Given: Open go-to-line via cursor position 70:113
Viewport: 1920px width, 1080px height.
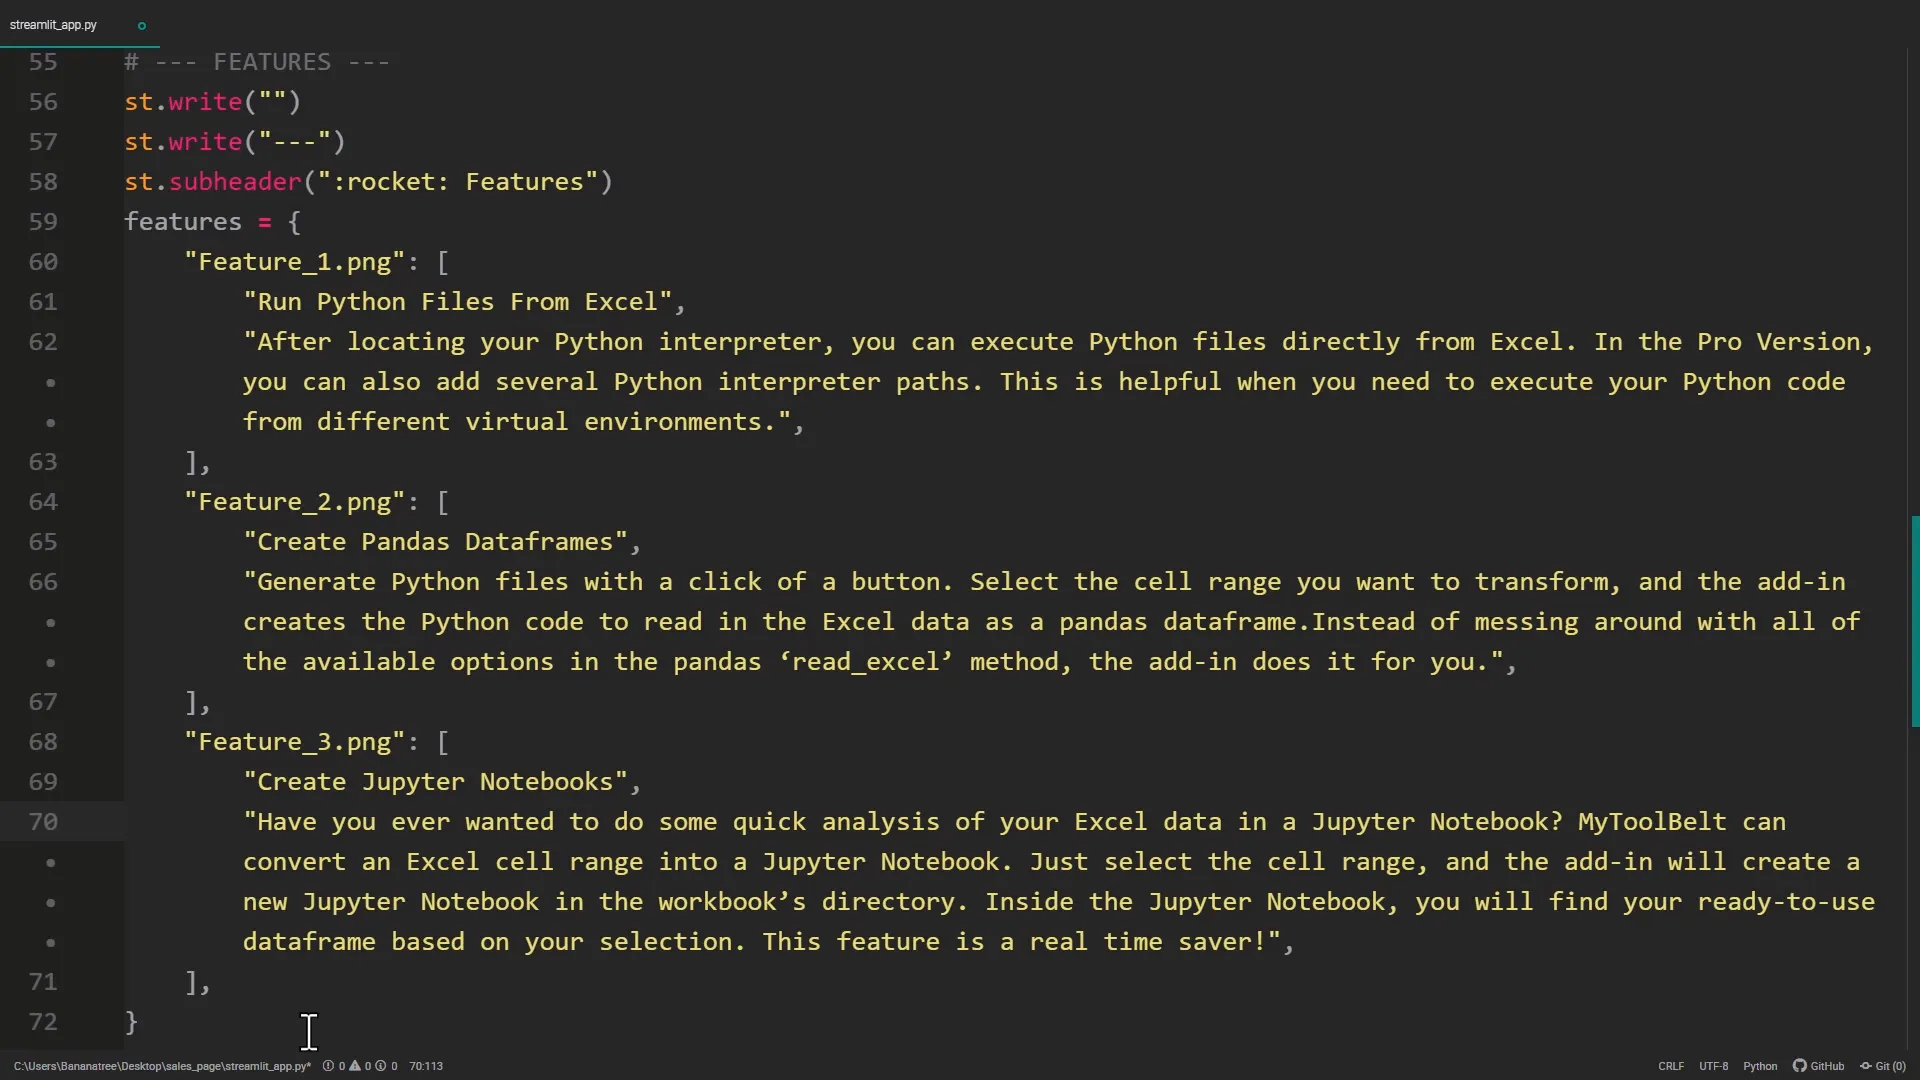Looking at the screenshot, I should coord(426,1066).
